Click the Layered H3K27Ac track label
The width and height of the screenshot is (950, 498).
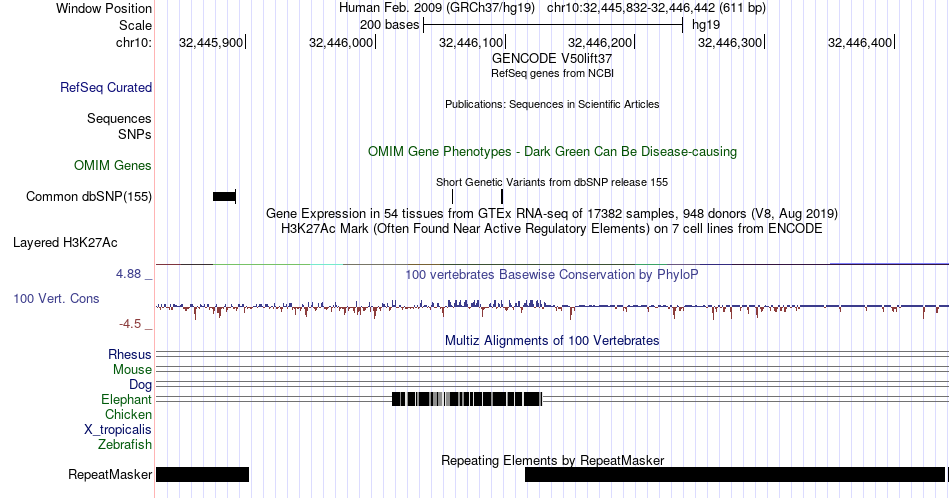click(65, 242)
